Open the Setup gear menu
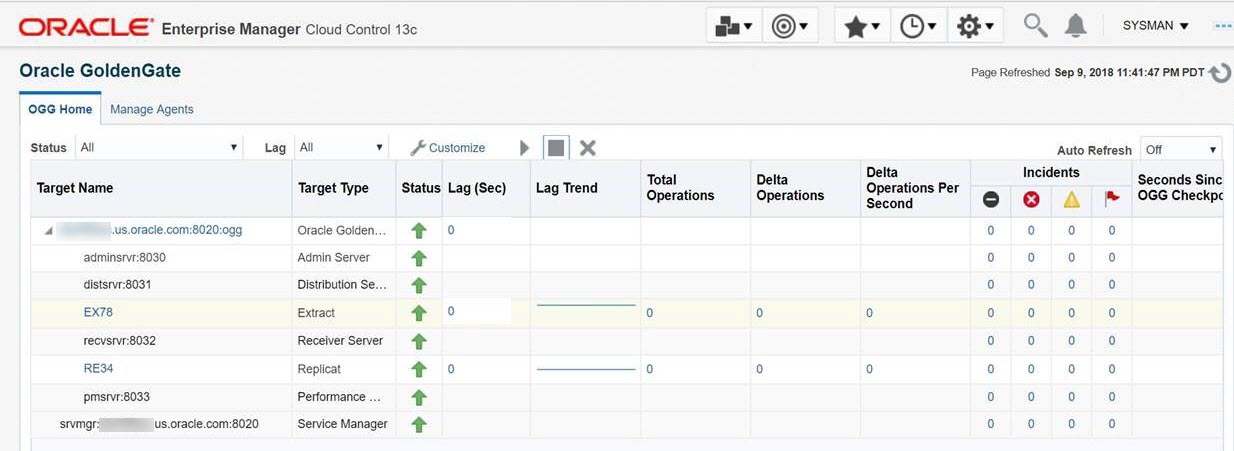This screenshot has height=451, width=1234. (x=974, y=26)
